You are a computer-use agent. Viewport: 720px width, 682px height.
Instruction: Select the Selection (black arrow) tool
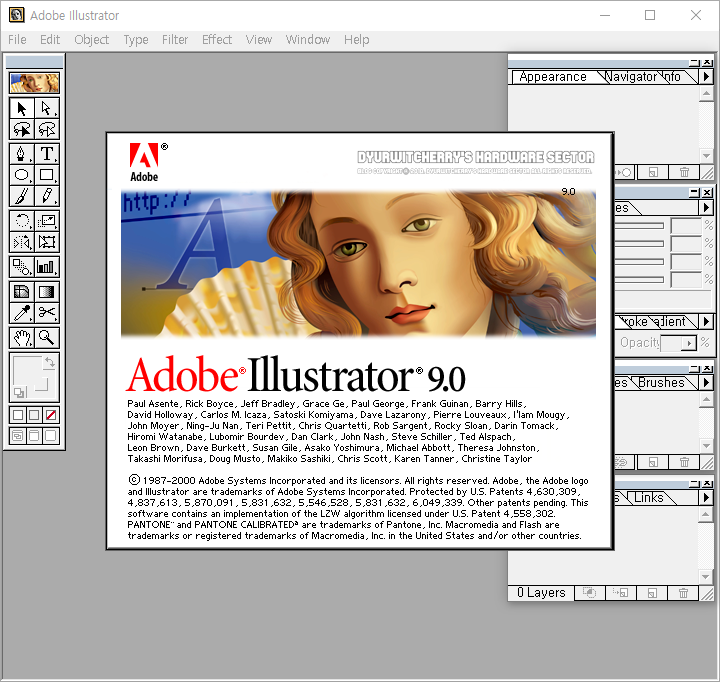click(x=22, y=108)
